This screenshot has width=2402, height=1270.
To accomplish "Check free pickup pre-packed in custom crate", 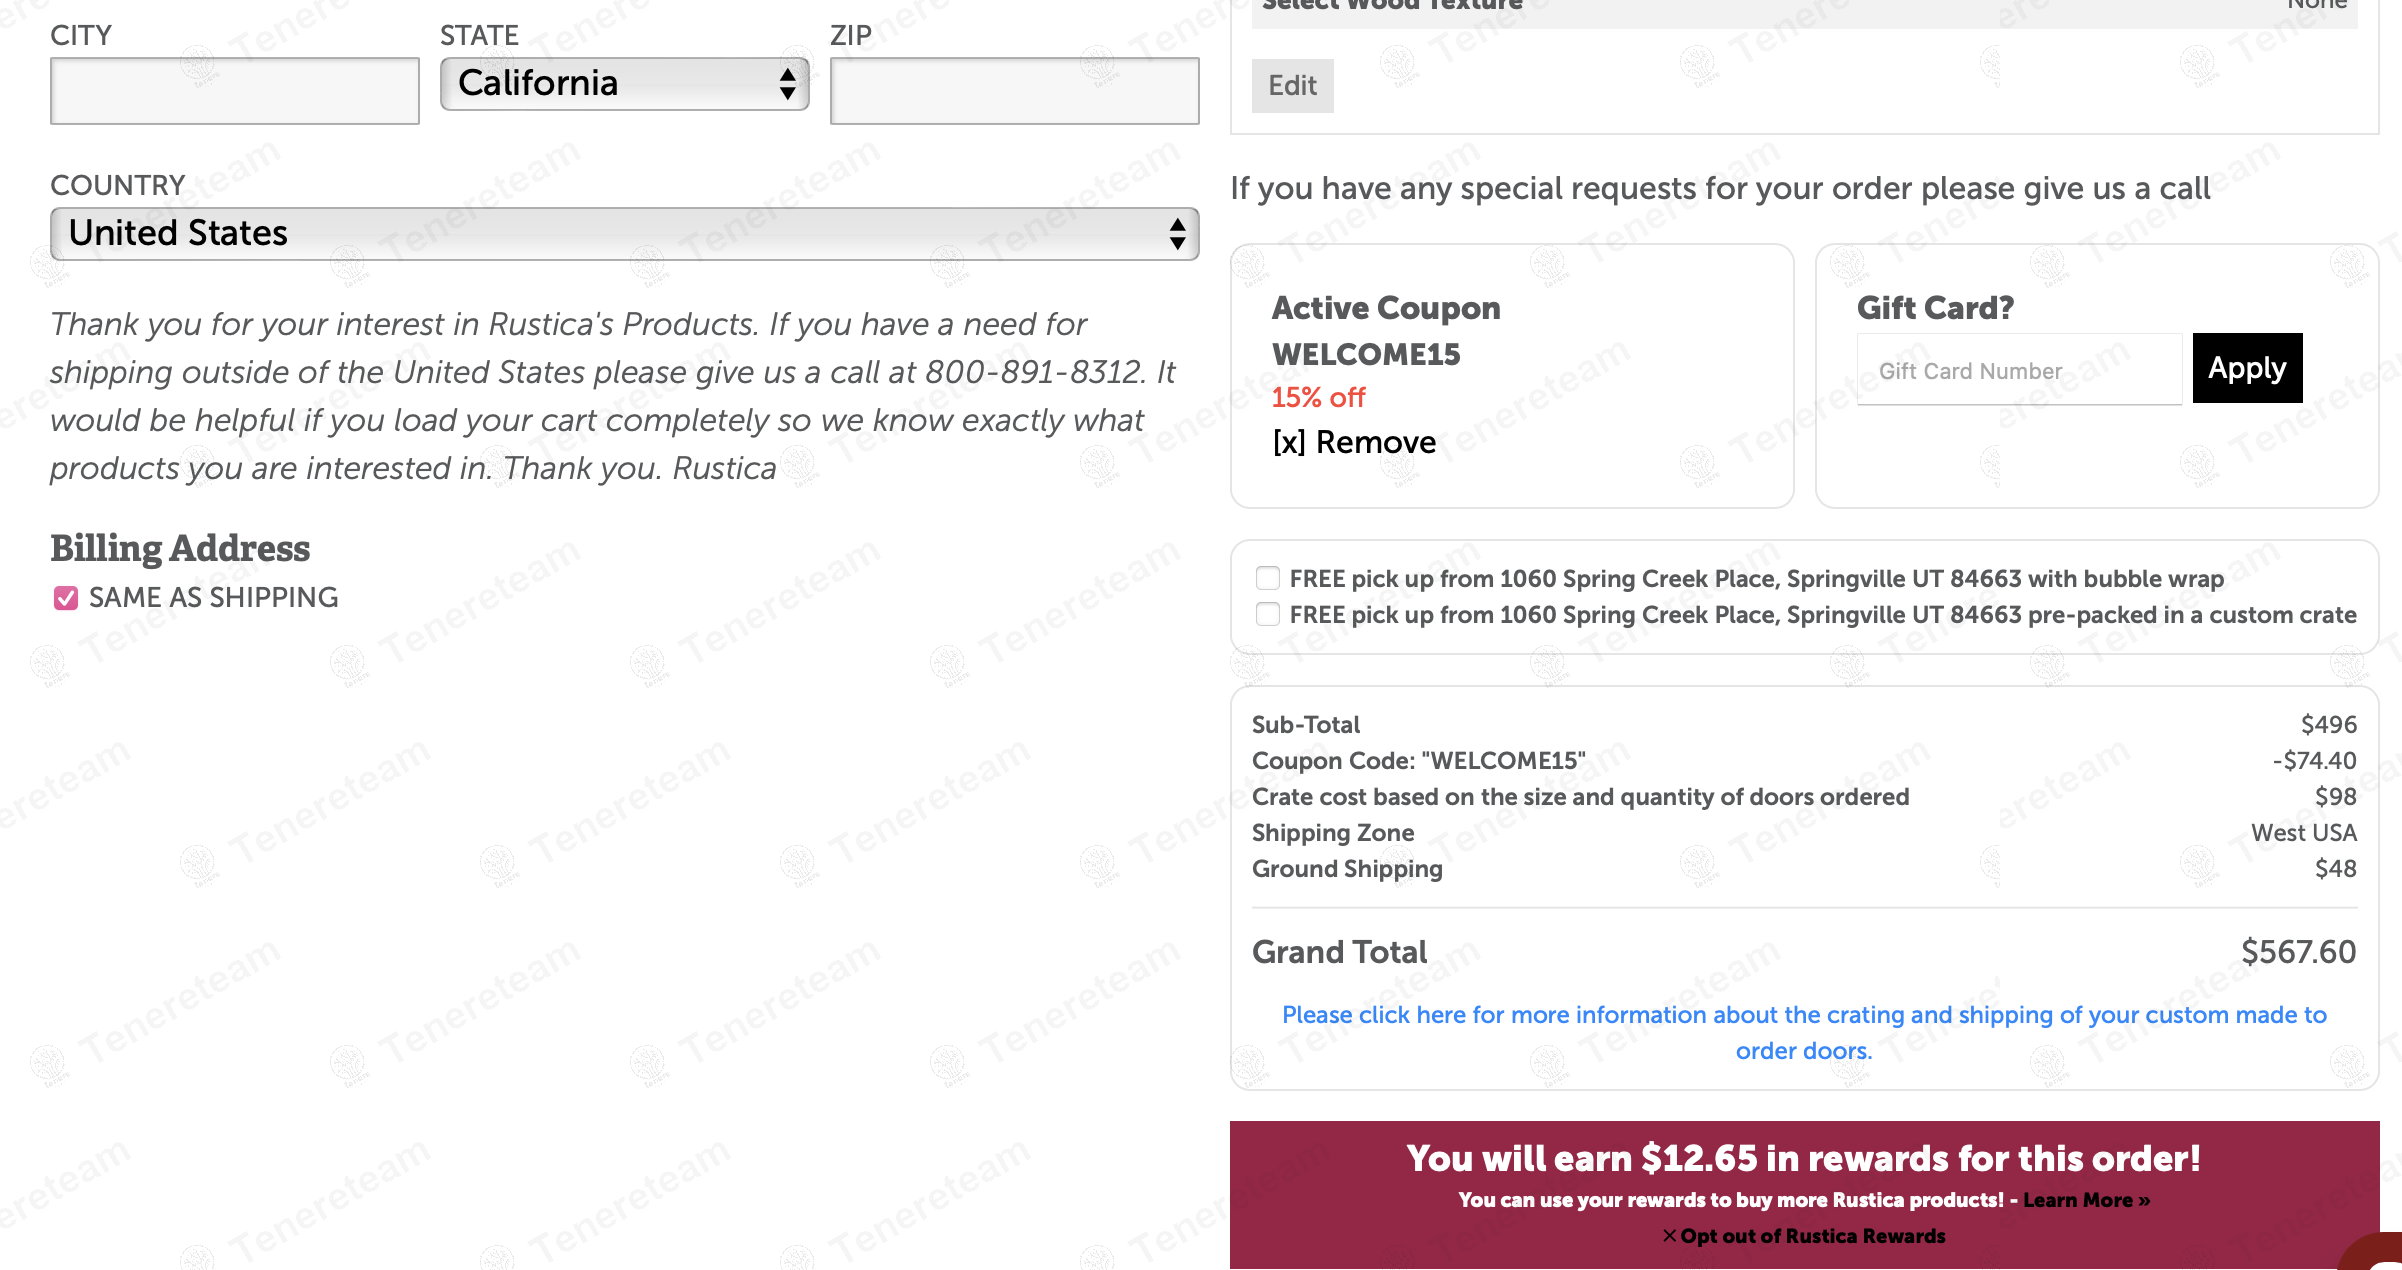I will [x=1268, y=614].
